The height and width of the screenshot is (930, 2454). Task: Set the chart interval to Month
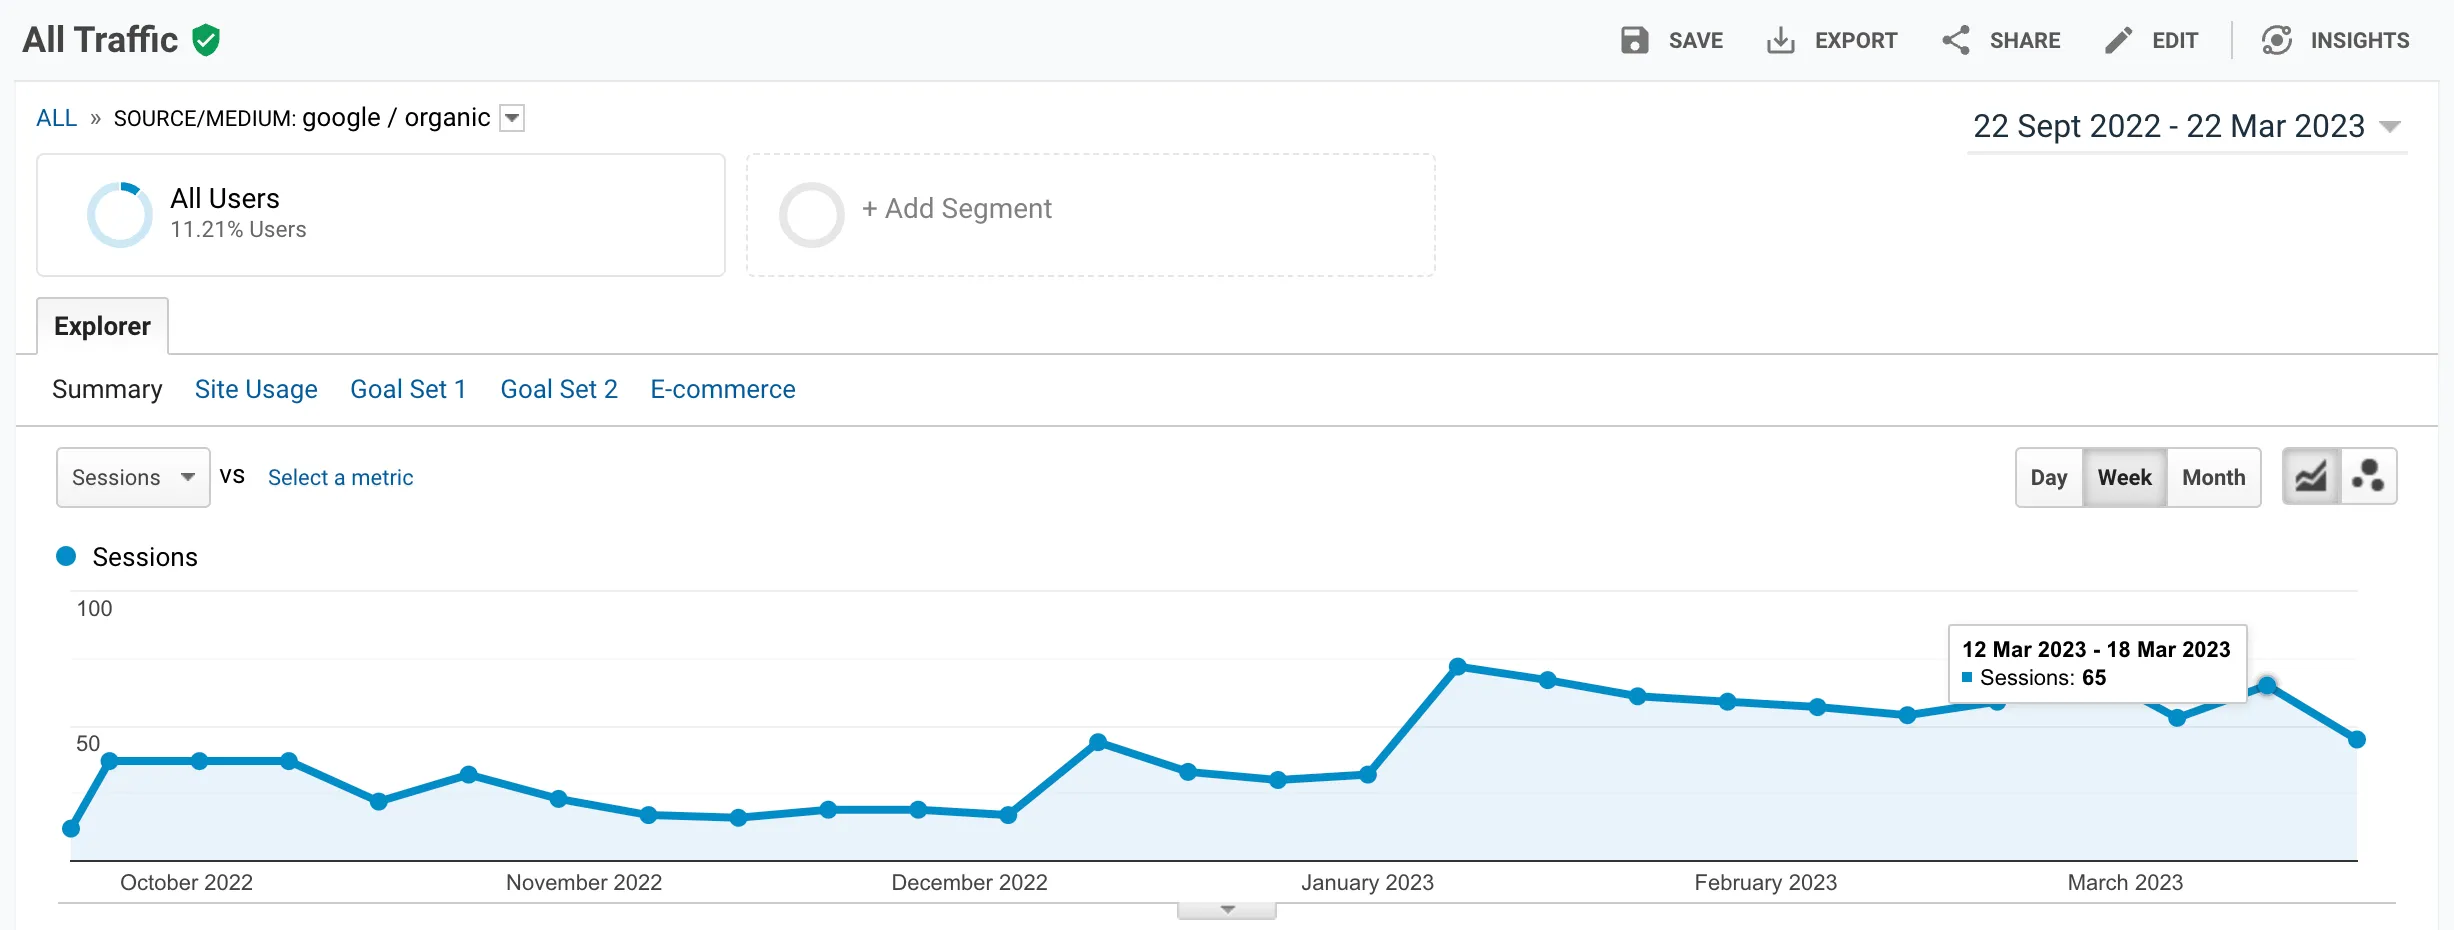pyautogui.click(x=2214, y=478)
